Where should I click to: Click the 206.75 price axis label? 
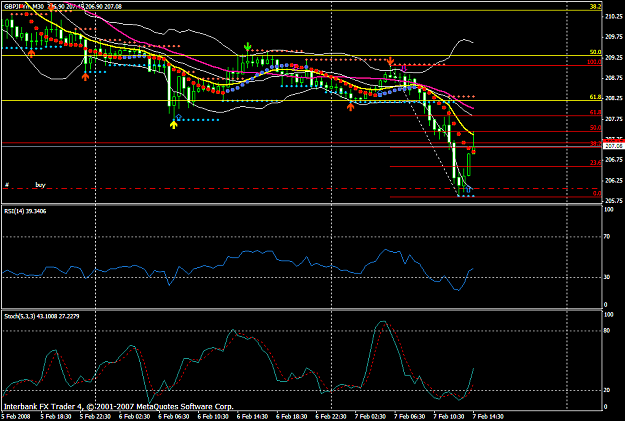tap(614, 160)
